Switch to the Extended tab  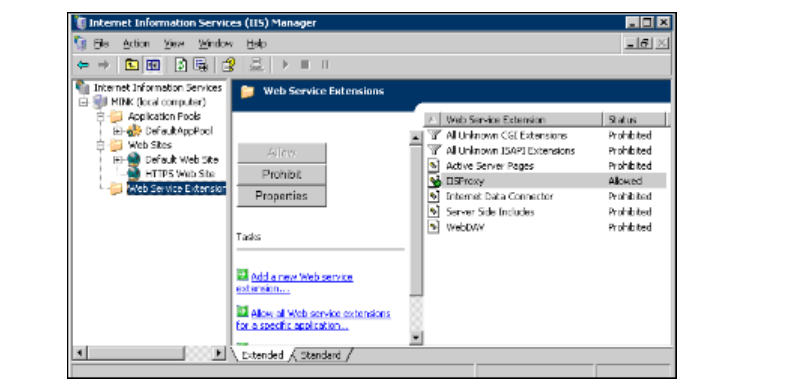[262, 355]
